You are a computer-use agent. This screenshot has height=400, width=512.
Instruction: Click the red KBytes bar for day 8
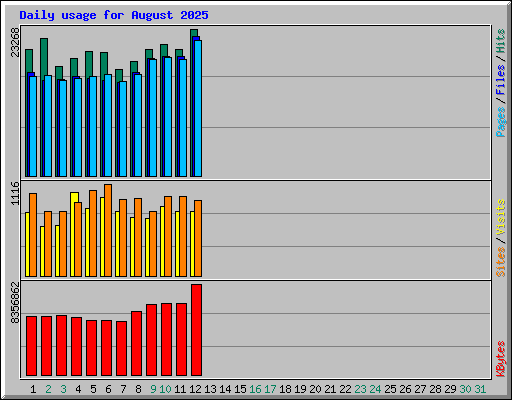click(136, 343)
